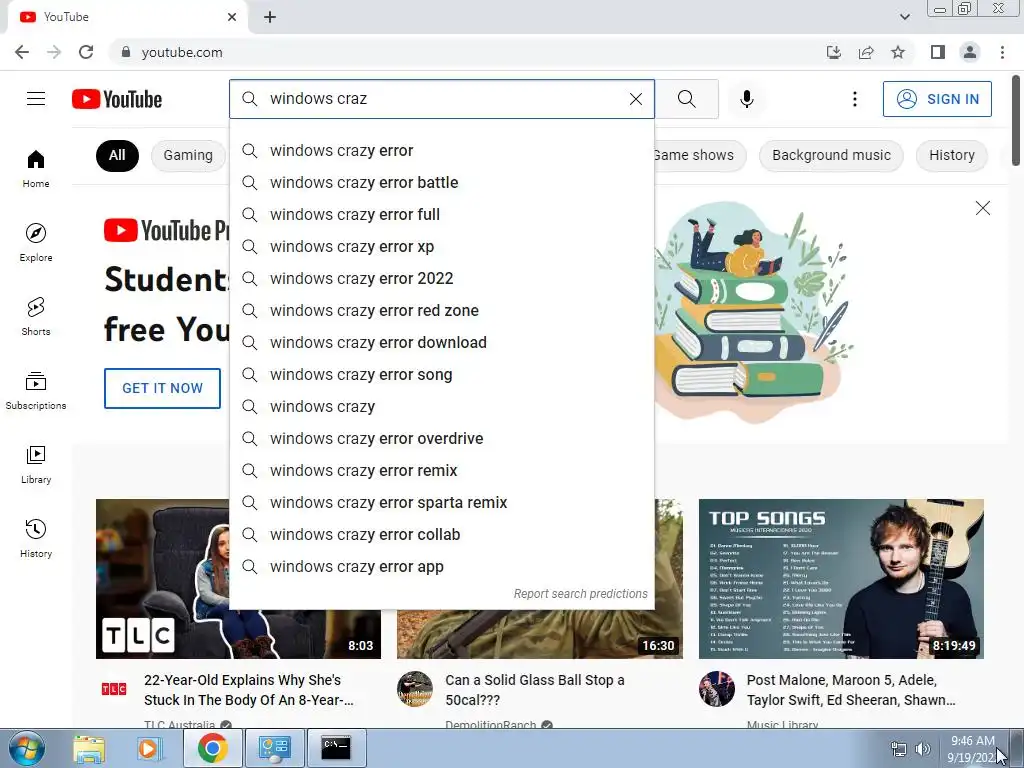1024x768 pixels.
Task: Choose suggestion 'windows crazy error red zone'
Action: pos(442,311)
